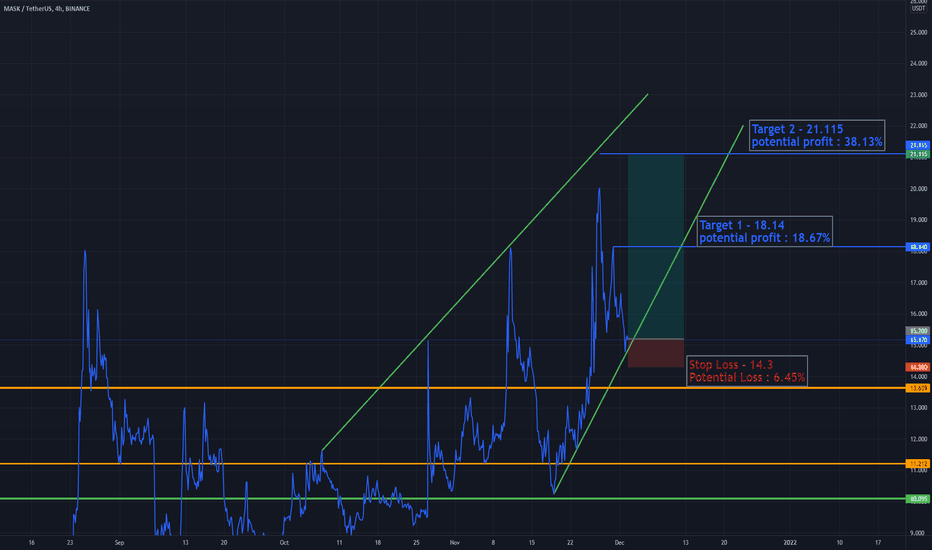Screen dimensions: 932x550
Task: Click the orange 11.212 price tag
Action: (918, 464)
